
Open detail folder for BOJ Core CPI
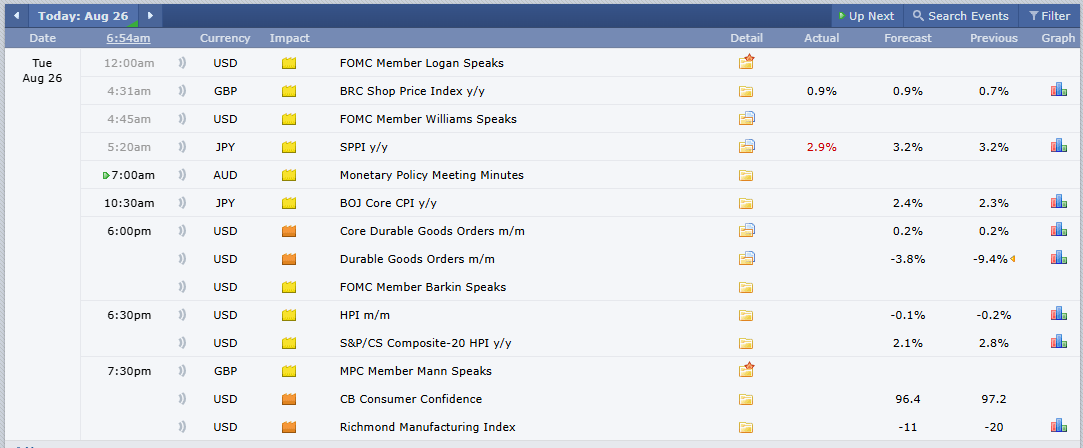(x=746, y=203)
